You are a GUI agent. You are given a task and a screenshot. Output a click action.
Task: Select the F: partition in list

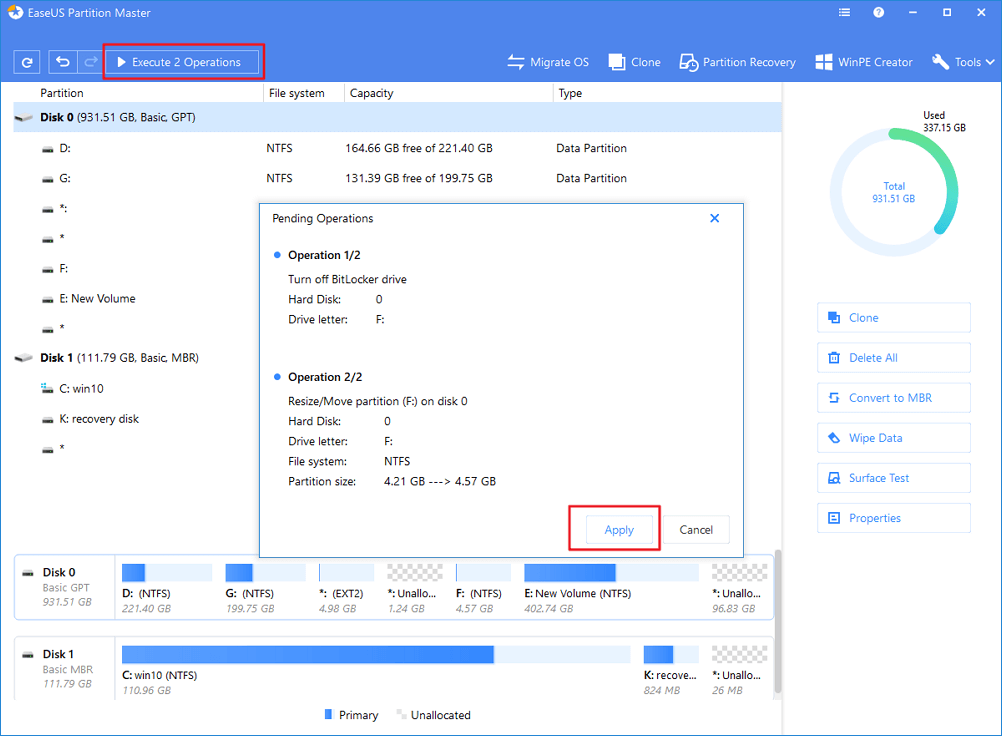click(136, 268)
